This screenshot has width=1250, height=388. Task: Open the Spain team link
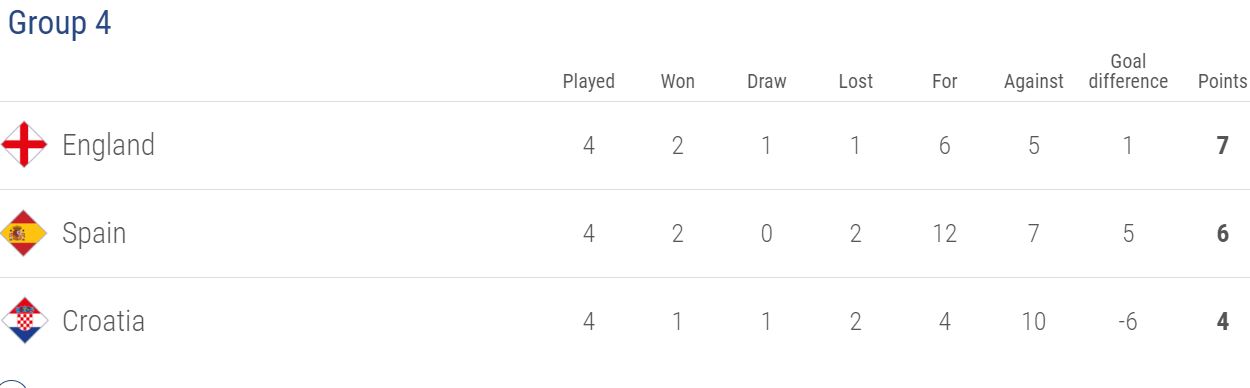click(94, 234)
